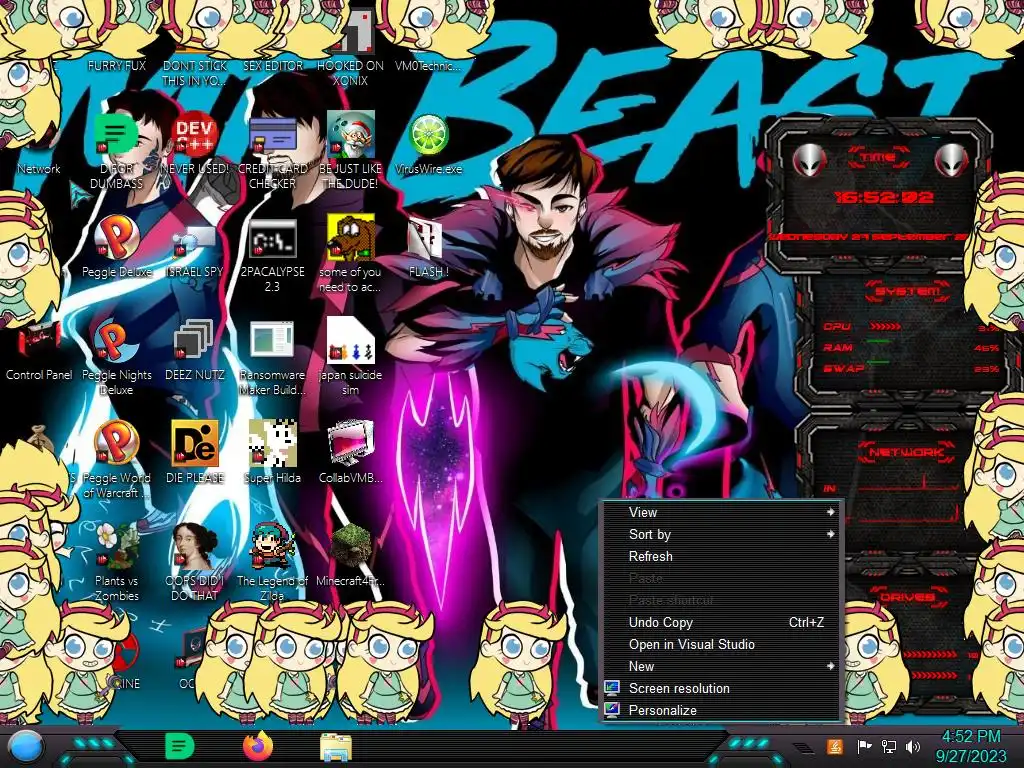Select Personalize in the context menu

tap(722, 710)
